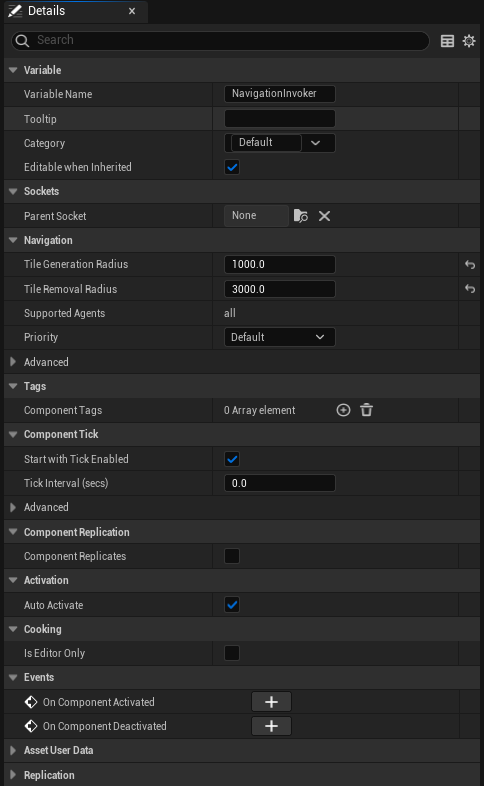Screen dimensions: 484x786
Task: Remove all Component Tags with the trash icon
Action: (366, 410)
